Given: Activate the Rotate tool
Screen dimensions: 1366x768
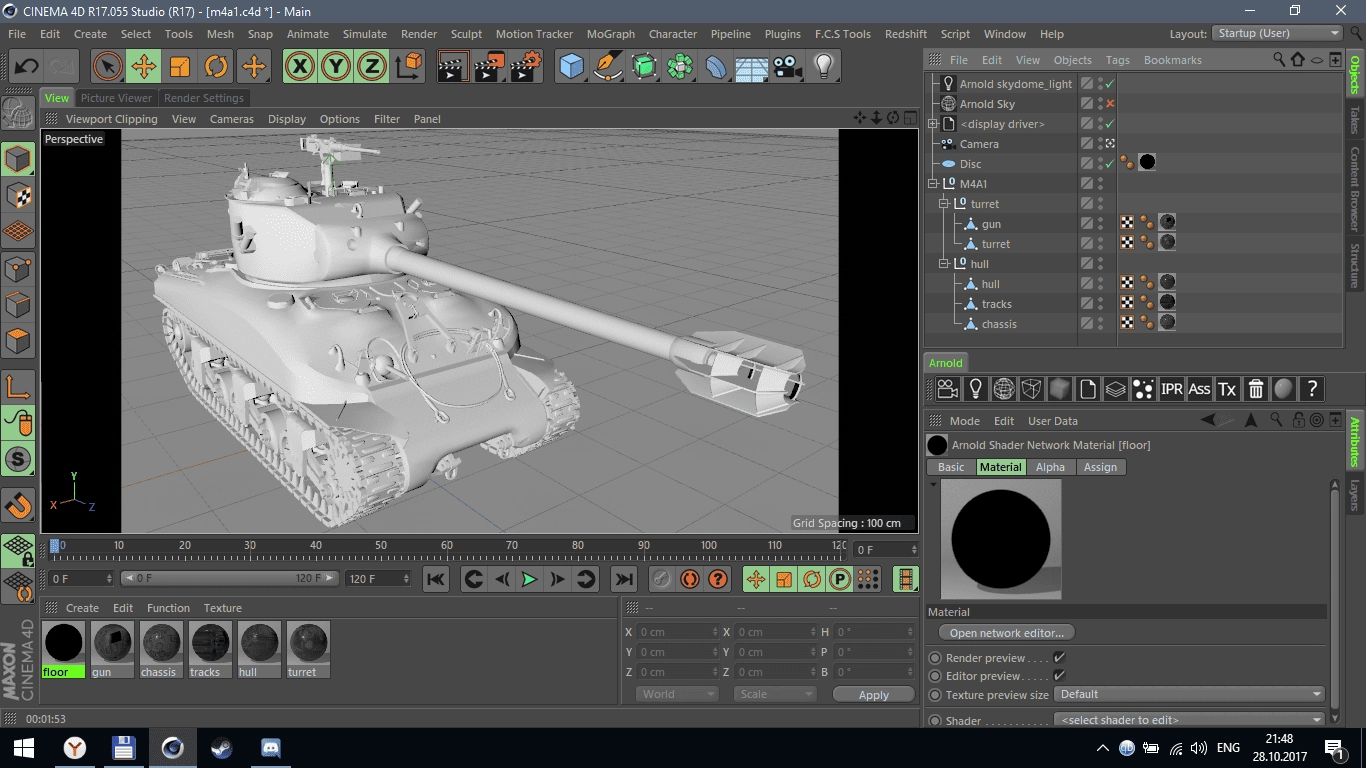Looking at the screenshot, I should coord(216,67).
